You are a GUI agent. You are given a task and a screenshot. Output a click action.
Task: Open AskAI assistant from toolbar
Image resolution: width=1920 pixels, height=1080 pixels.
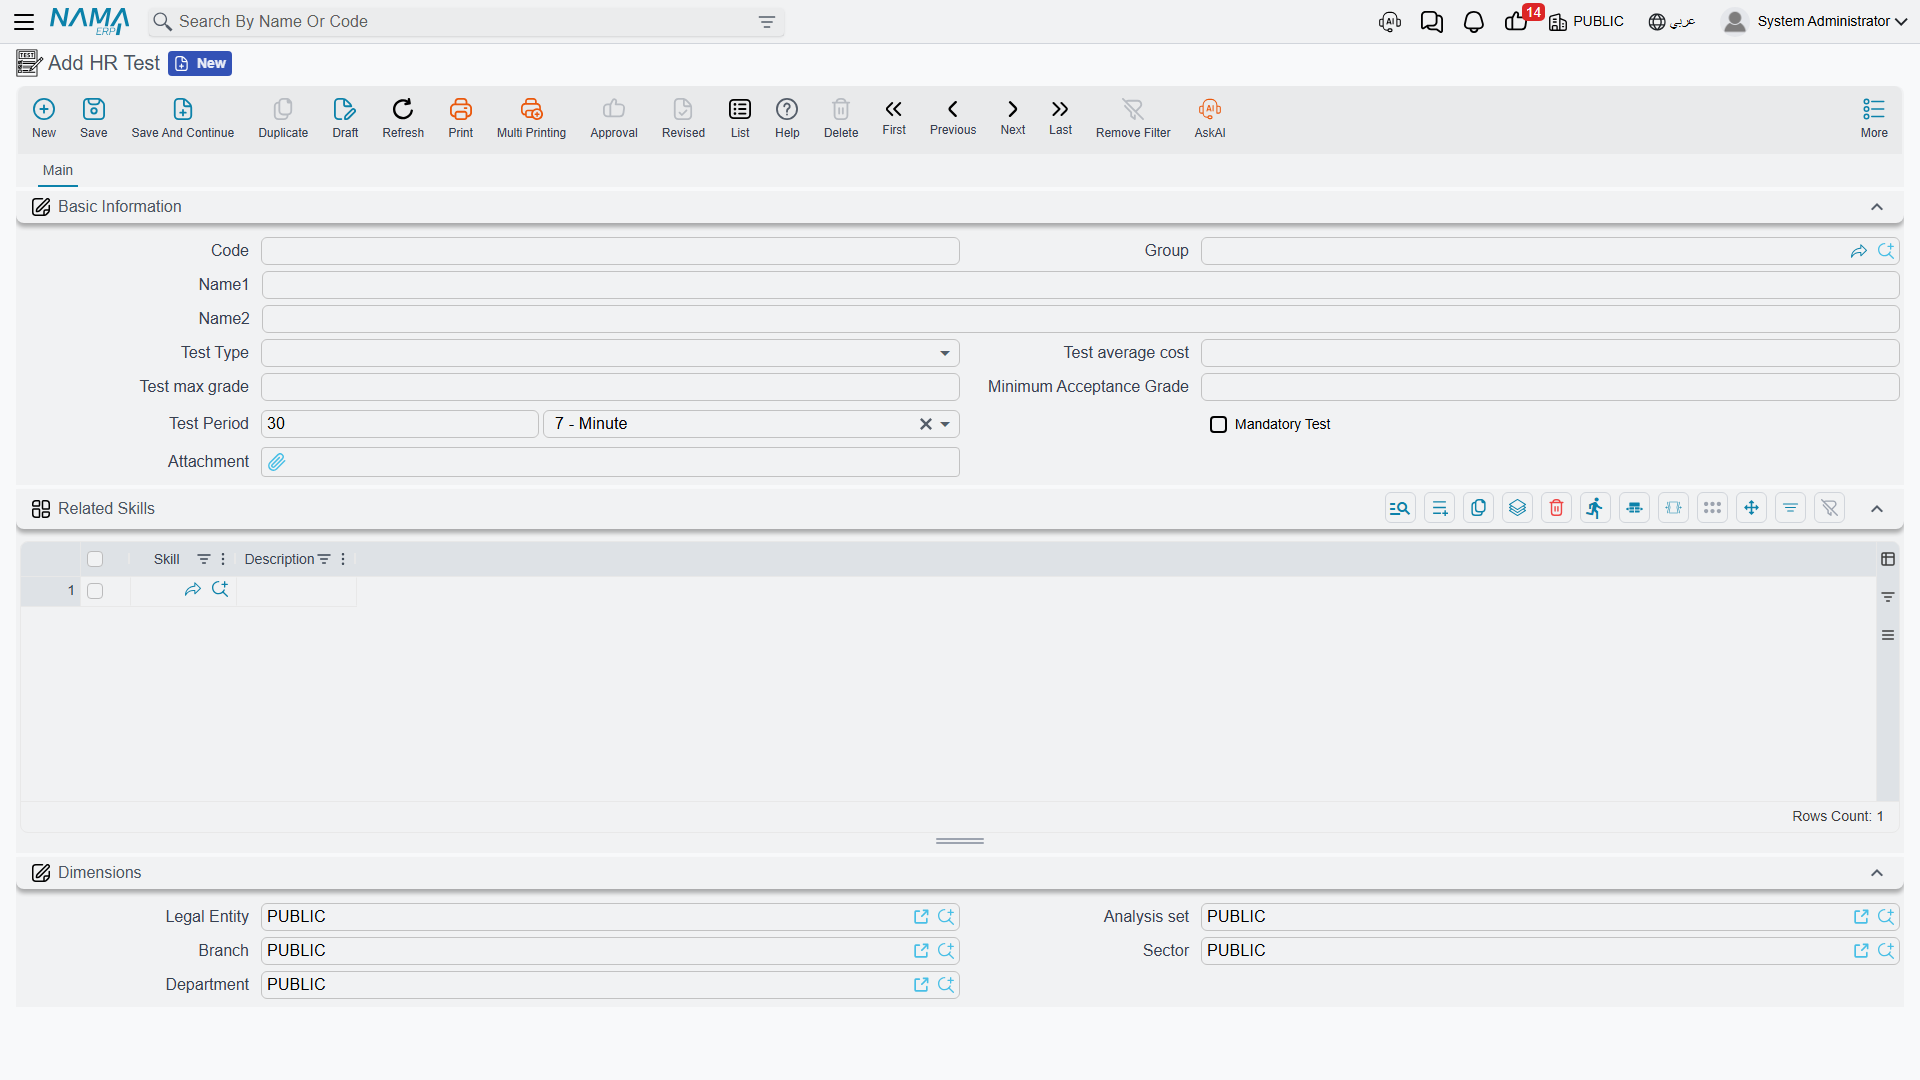1210,118
